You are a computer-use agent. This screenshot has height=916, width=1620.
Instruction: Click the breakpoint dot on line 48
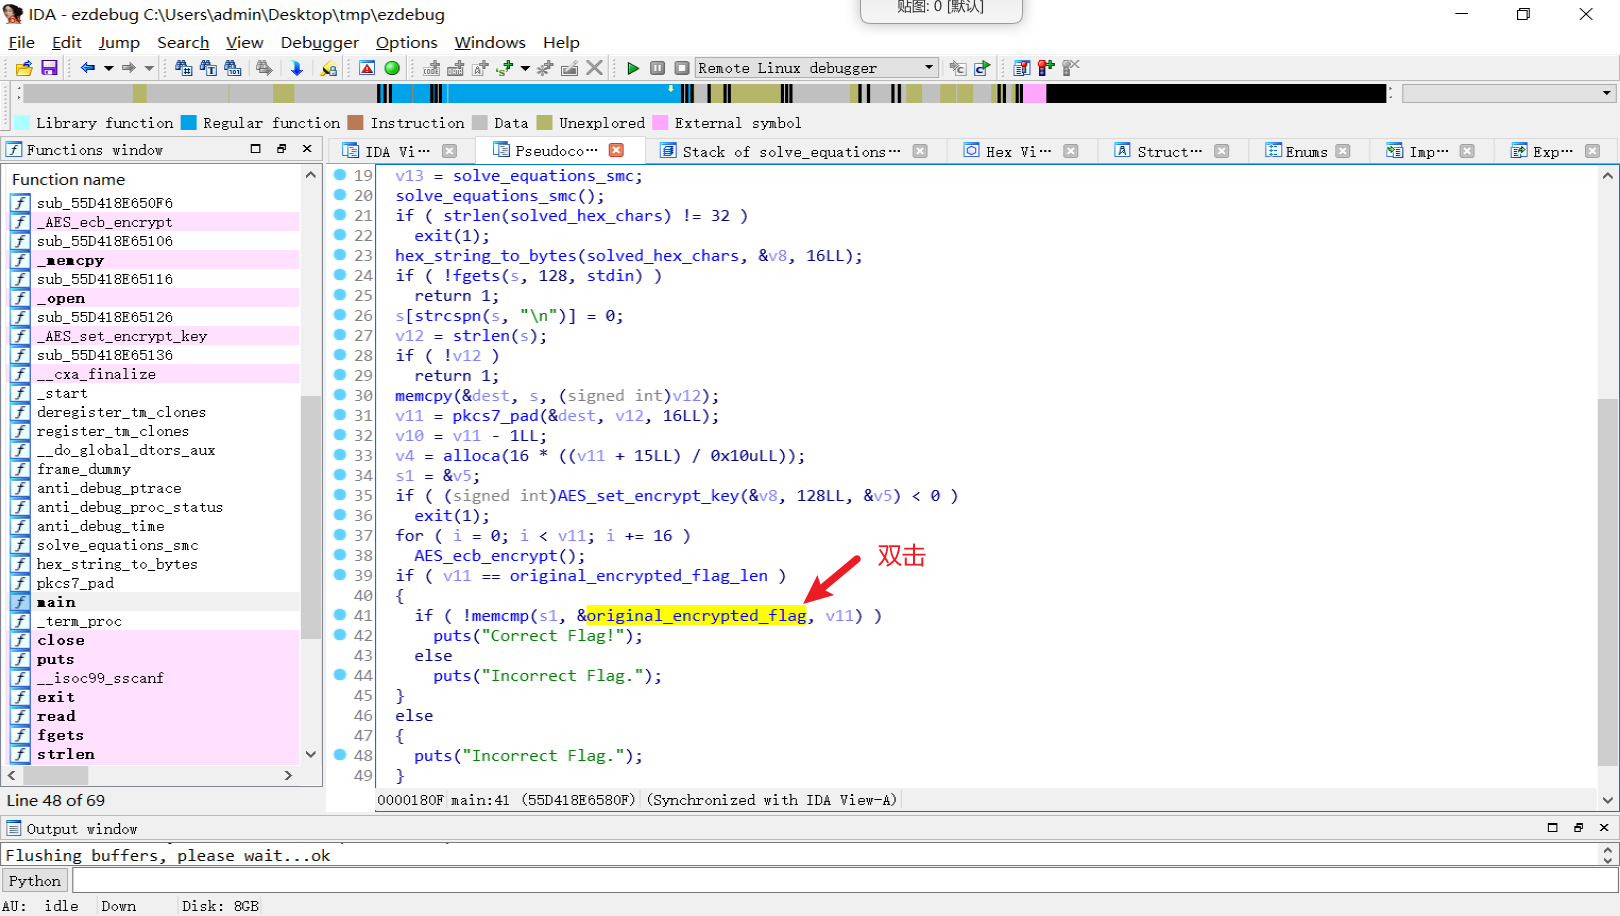pos(340,755)
